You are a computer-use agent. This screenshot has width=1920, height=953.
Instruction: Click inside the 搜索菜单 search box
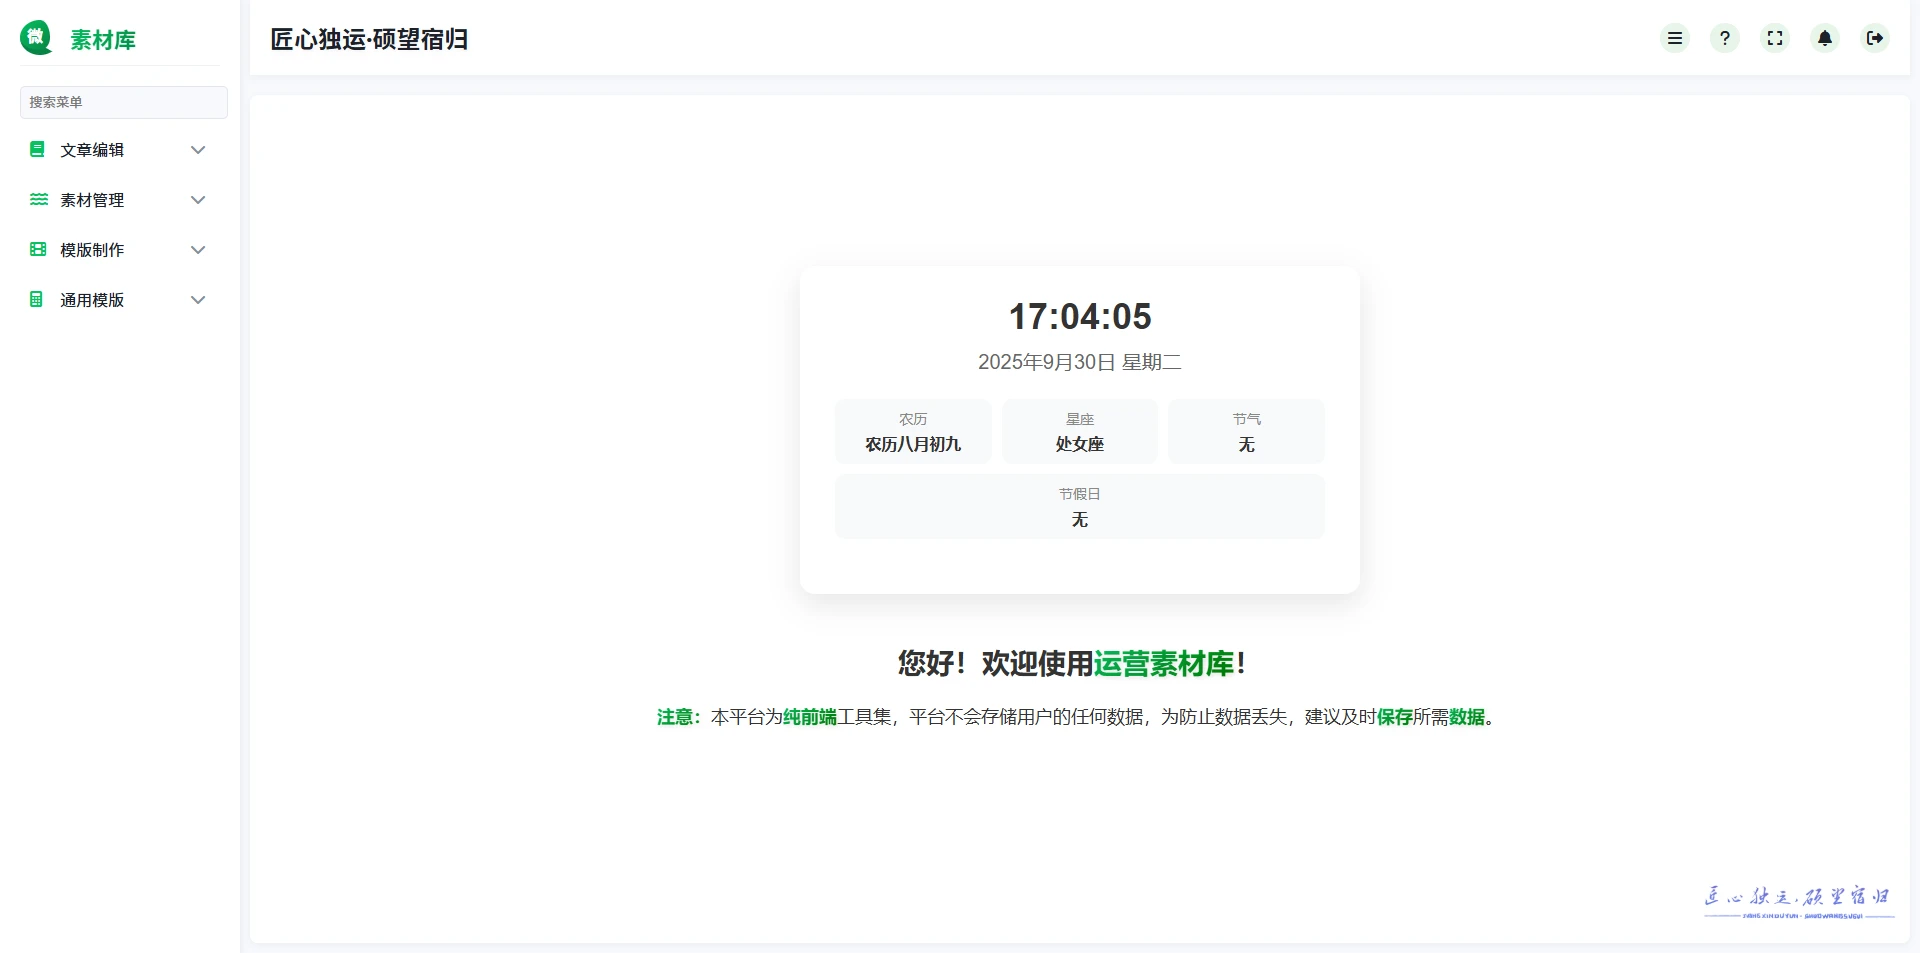pos(123,101)
